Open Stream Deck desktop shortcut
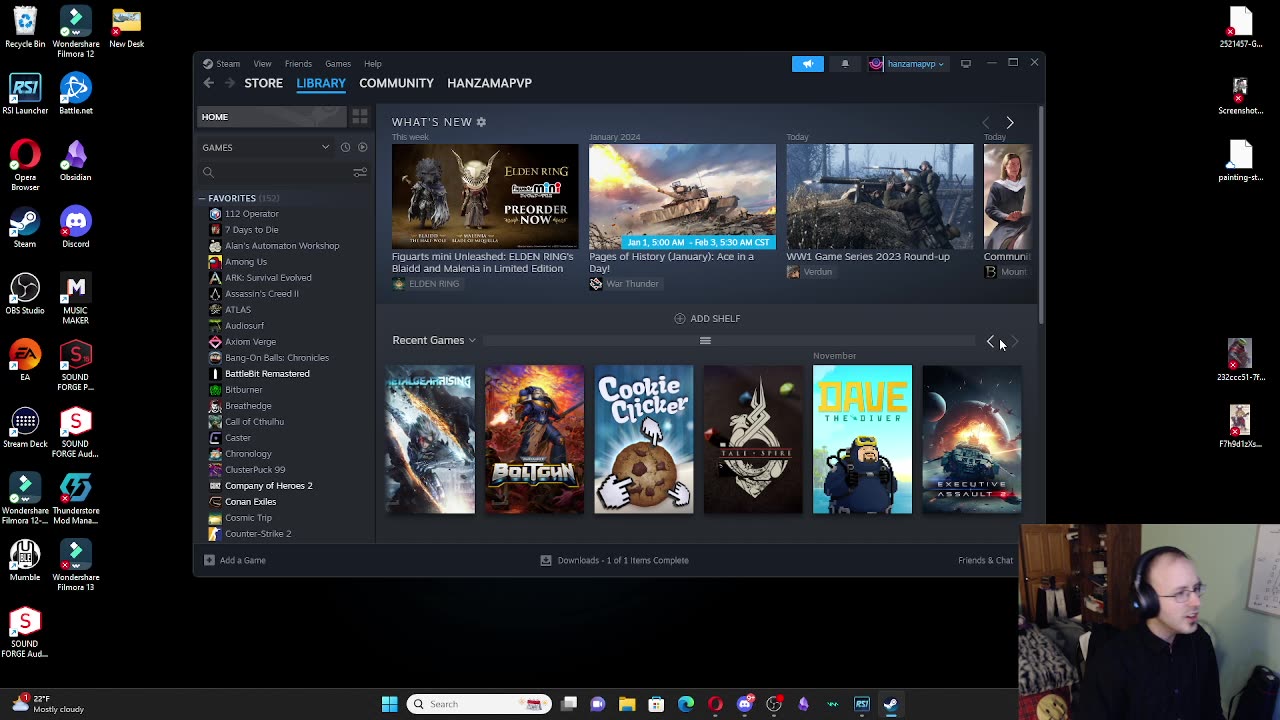The height and width of the screenshot is (720, 1280). point(25,428)
